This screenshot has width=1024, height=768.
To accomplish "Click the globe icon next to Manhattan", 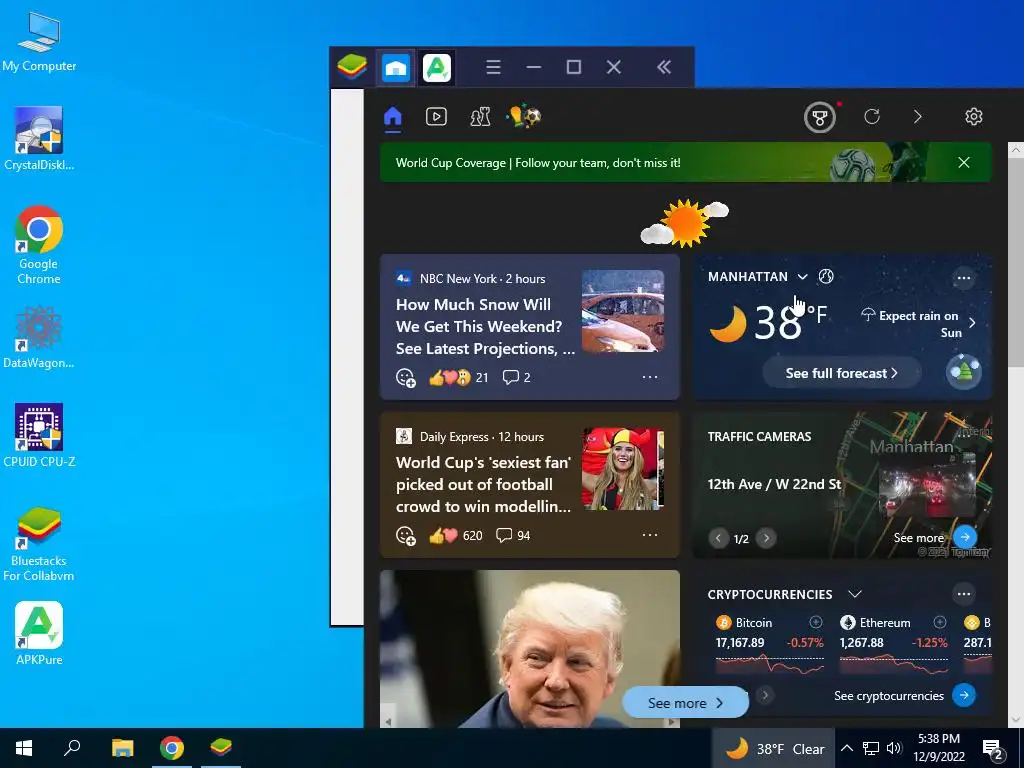I will pyautogui.click(x=826, y=276).
